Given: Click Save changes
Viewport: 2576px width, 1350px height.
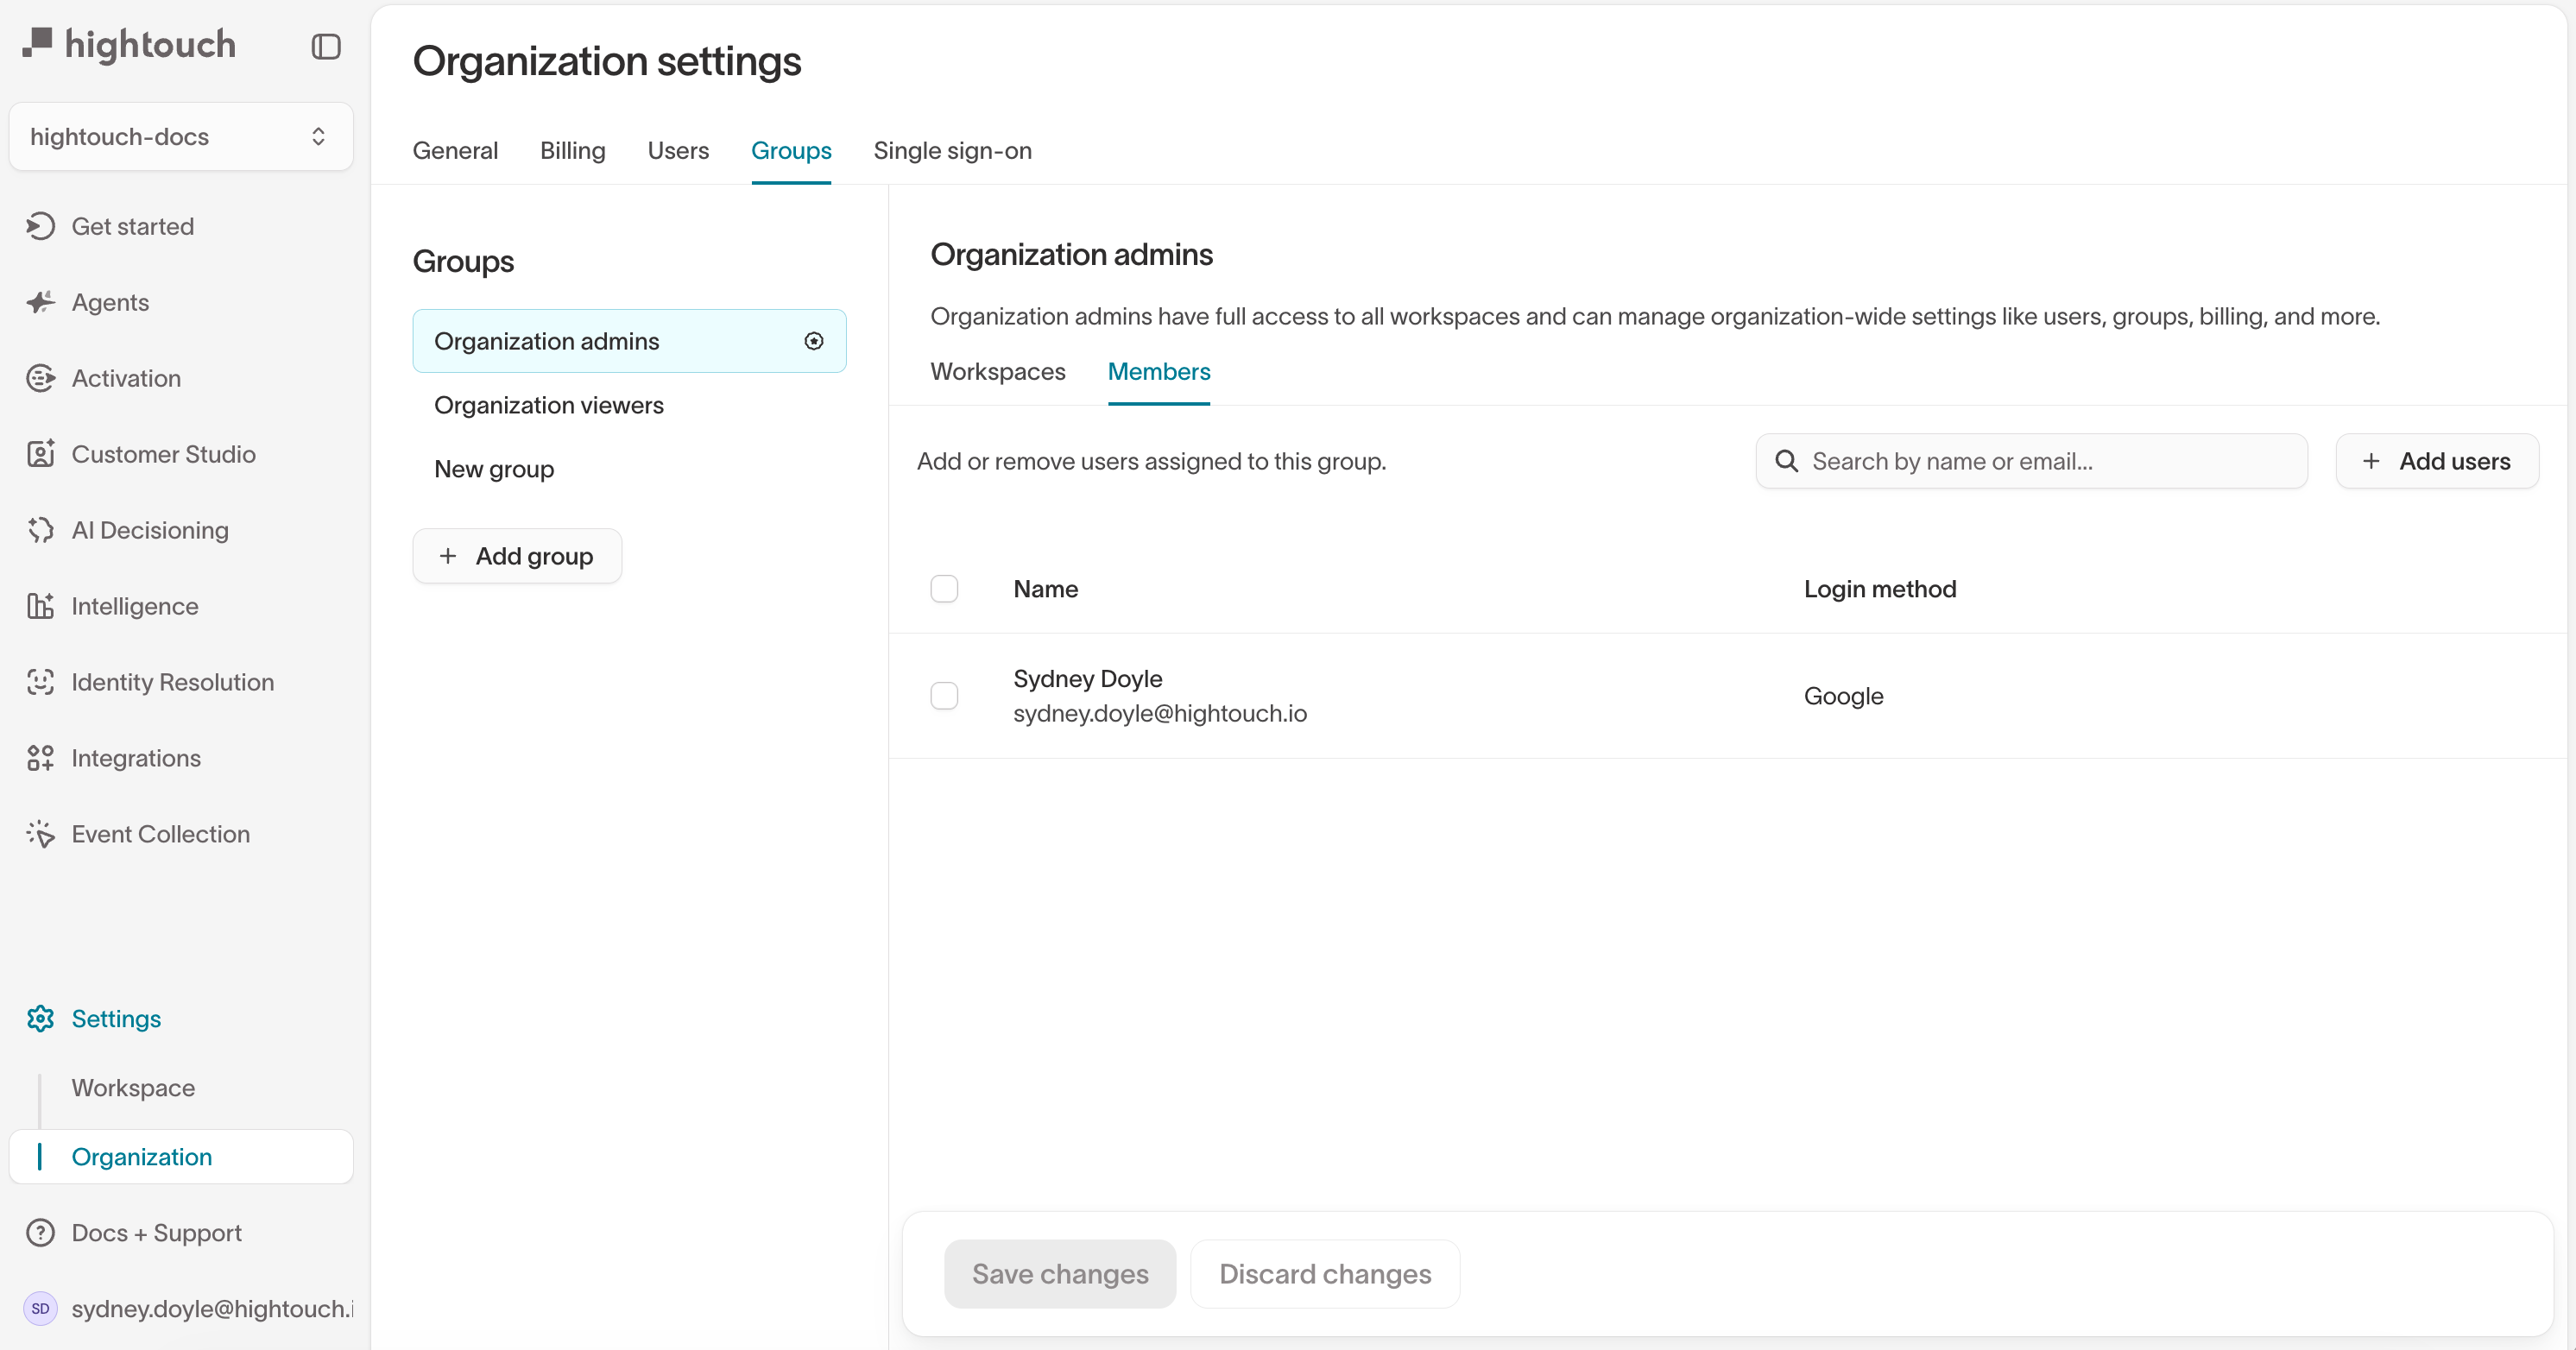Looking at the screenshot, I should [x=1060, y=1274].
